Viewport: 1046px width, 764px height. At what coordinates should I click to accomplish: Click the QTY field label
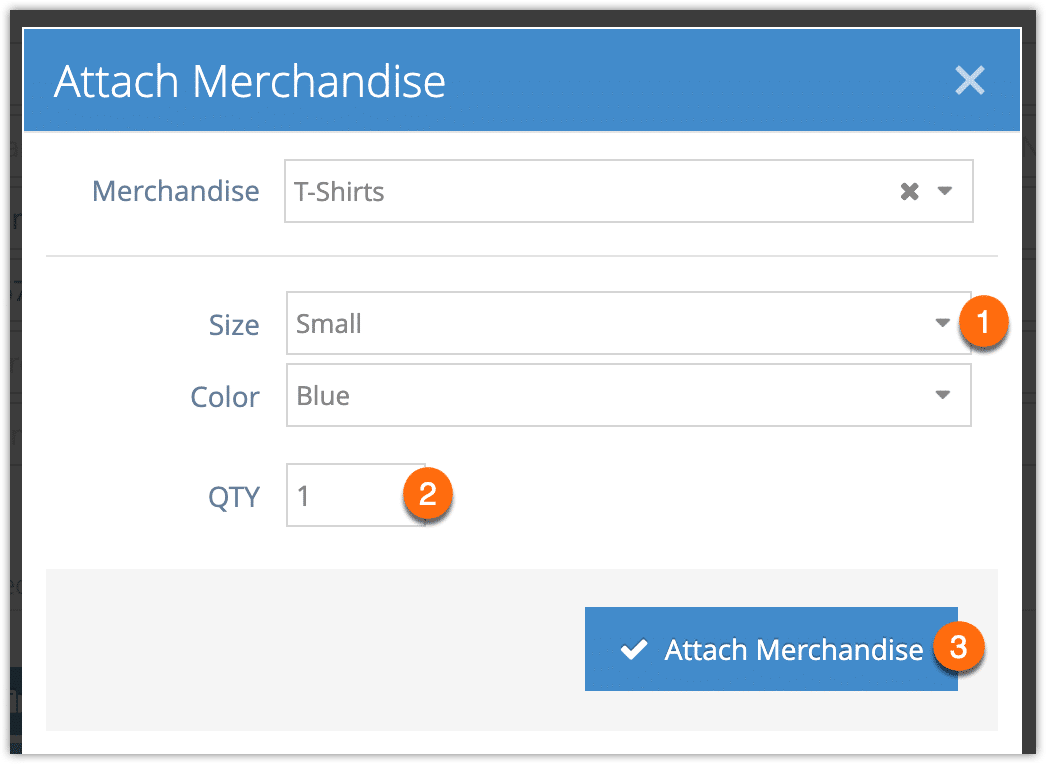(233, 496)
